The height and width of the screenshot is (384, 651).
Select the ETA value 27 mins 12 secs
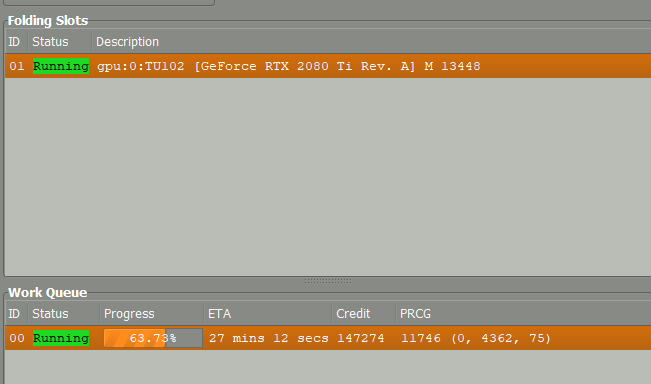(x=269, y=338)
